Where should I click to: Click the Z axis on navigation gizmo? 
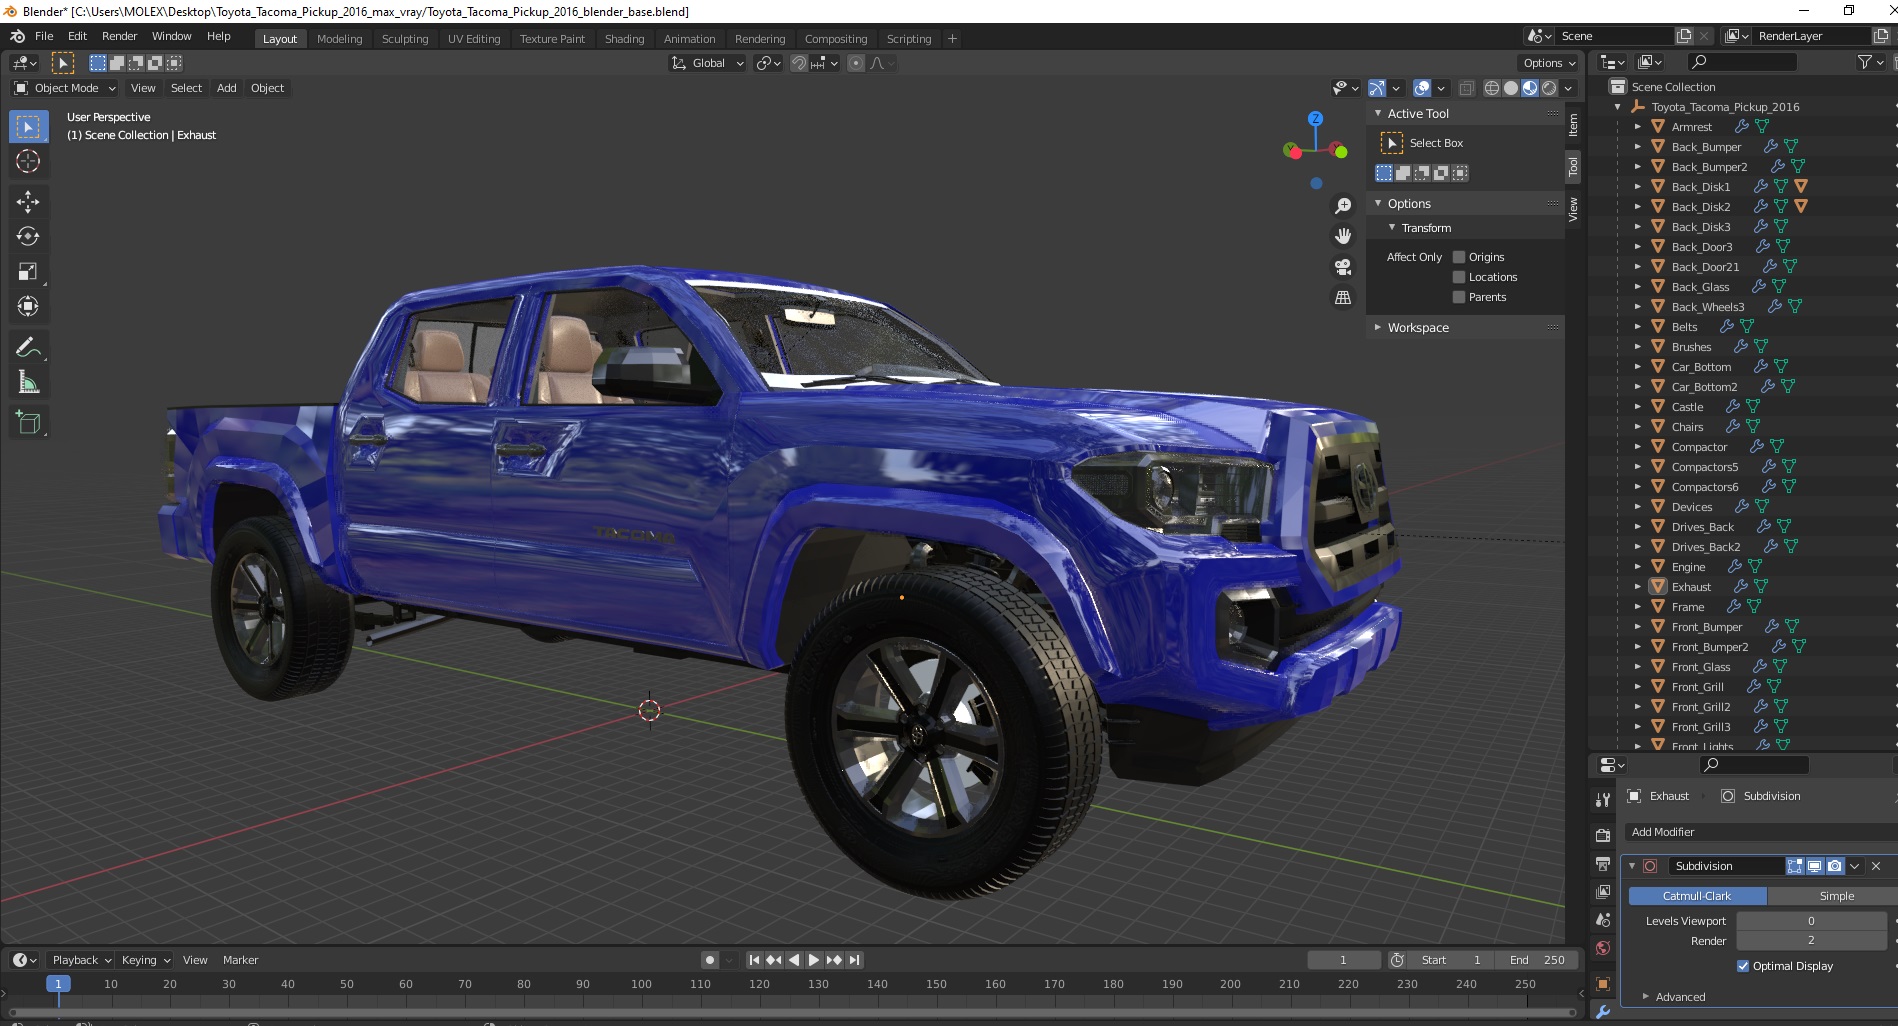point(1316,118)
